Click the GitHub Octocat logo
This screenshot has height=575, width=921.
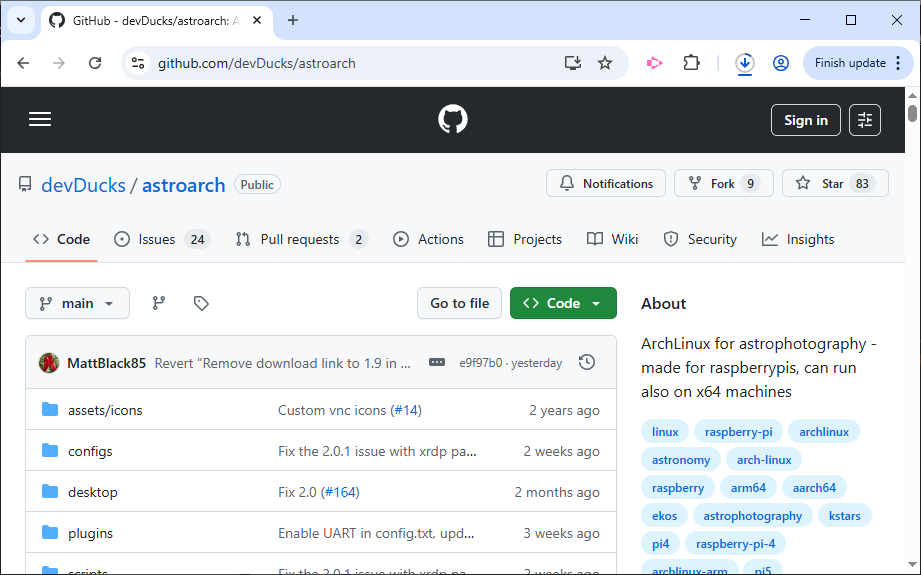click(453, 119)
